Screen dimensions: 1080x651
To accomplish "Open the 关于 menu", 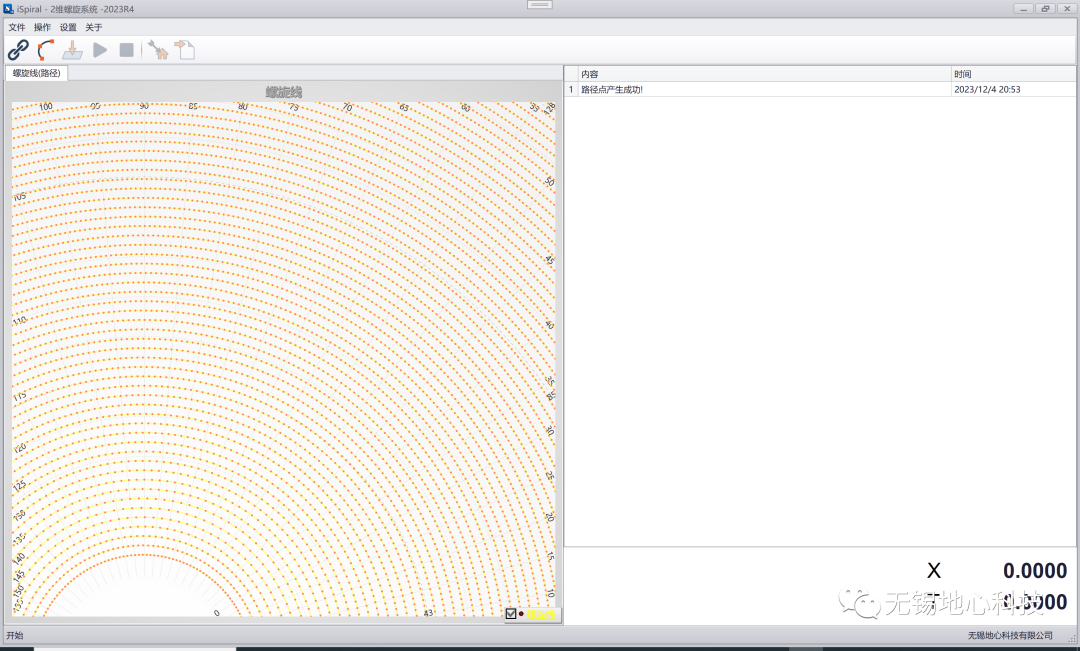I will coord(94,27).
